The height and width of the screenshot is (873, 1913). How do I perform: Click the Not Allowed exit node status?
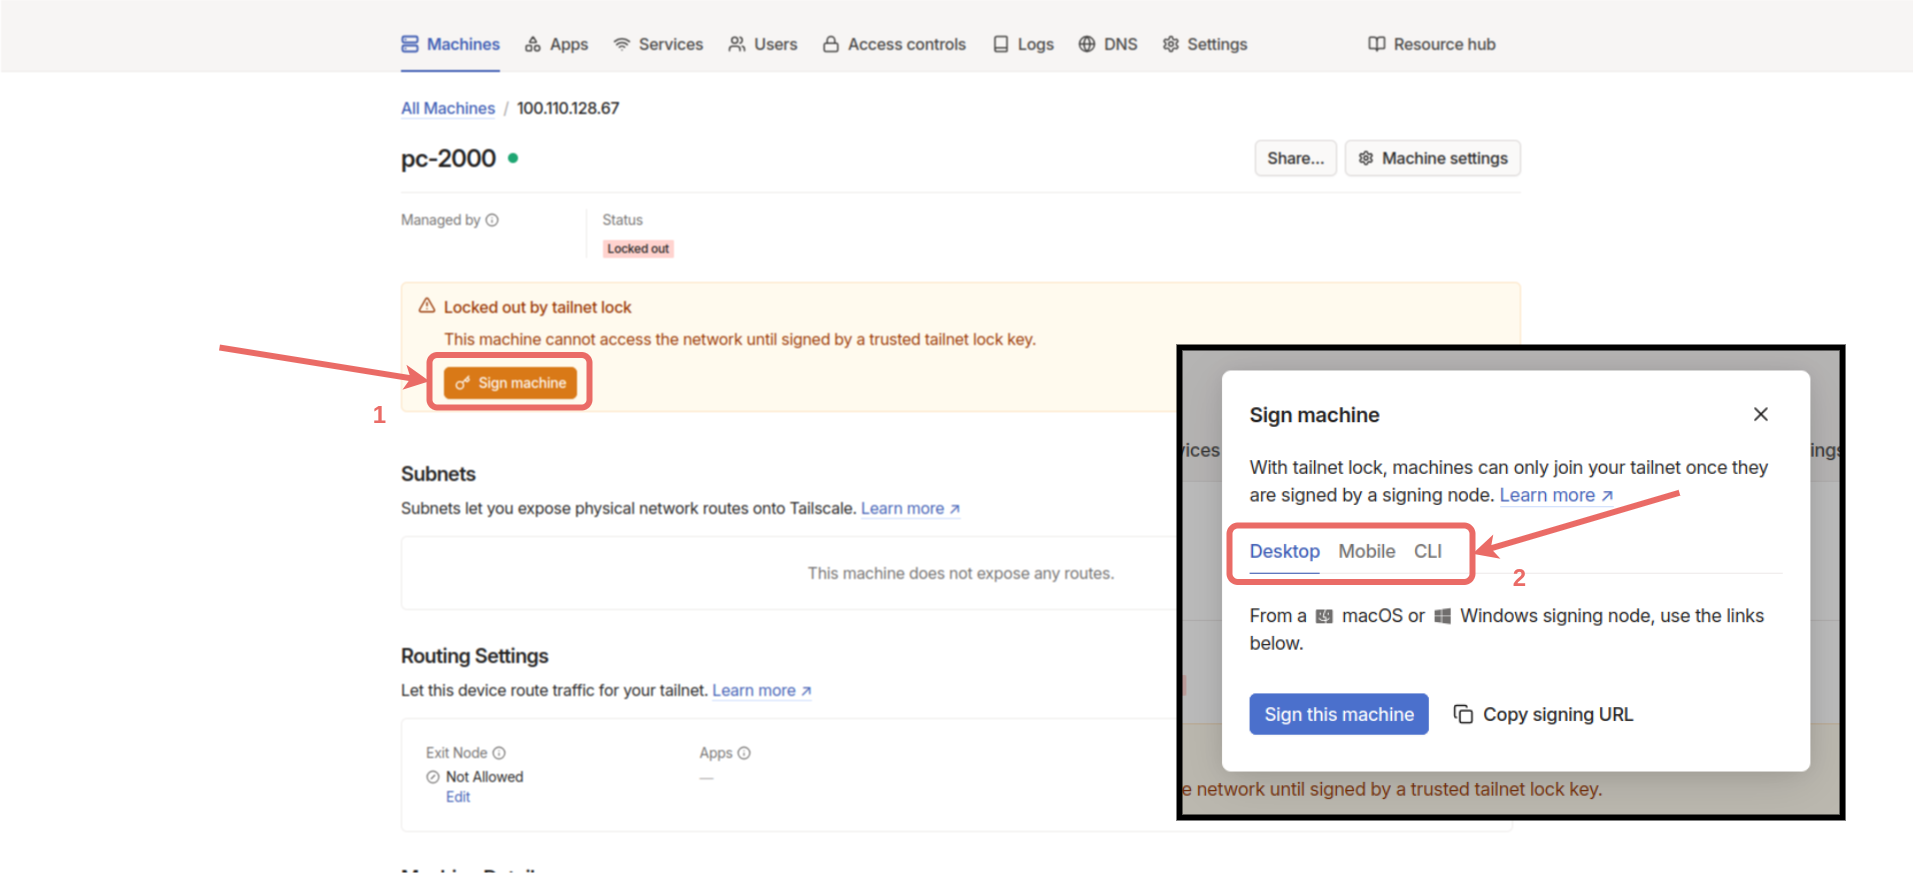point(475,777)
